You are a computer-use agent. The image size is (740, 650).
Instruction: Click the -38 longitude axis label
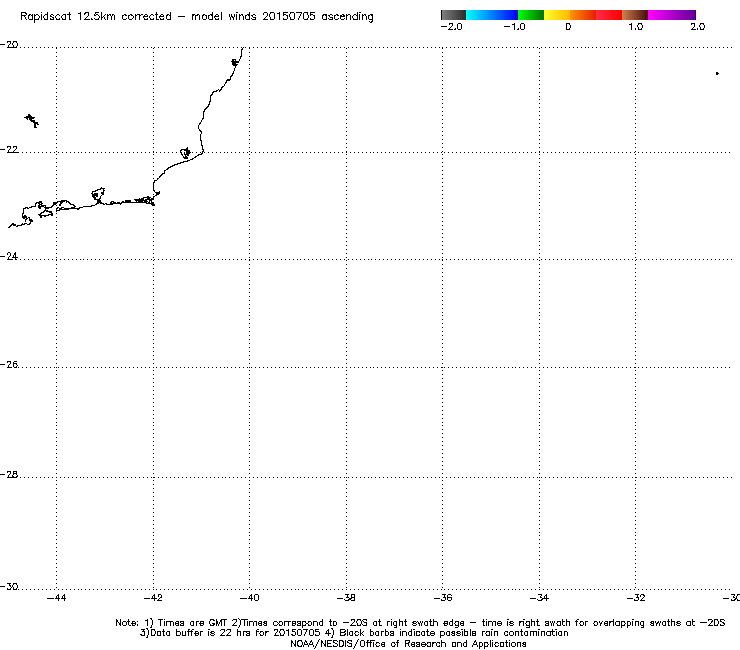[x=346, y=598]
